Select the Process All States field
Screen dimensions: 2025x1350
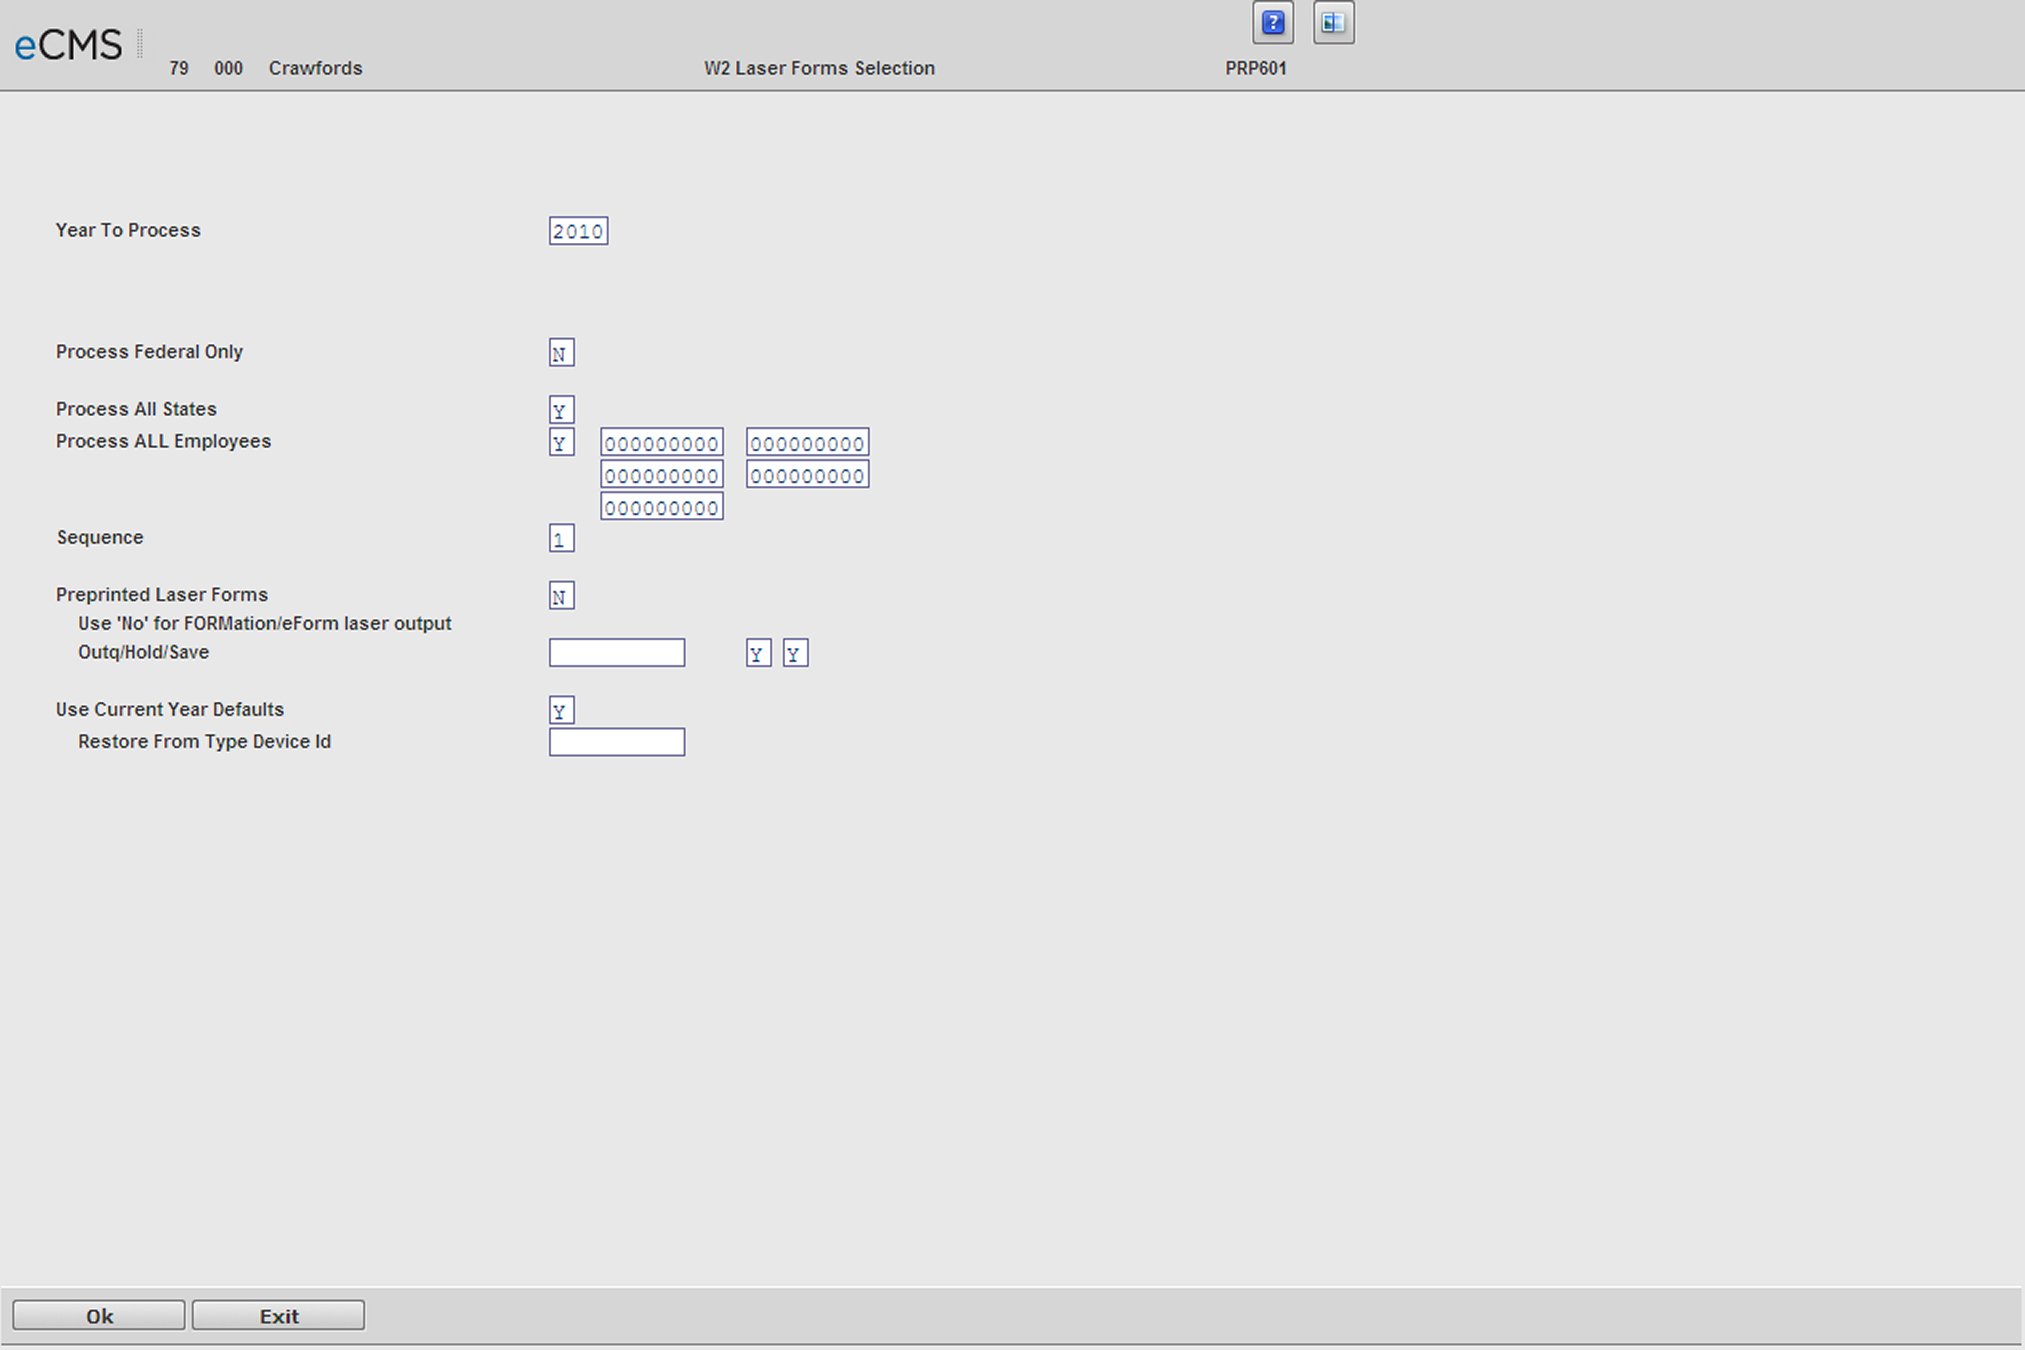(561, 410)
